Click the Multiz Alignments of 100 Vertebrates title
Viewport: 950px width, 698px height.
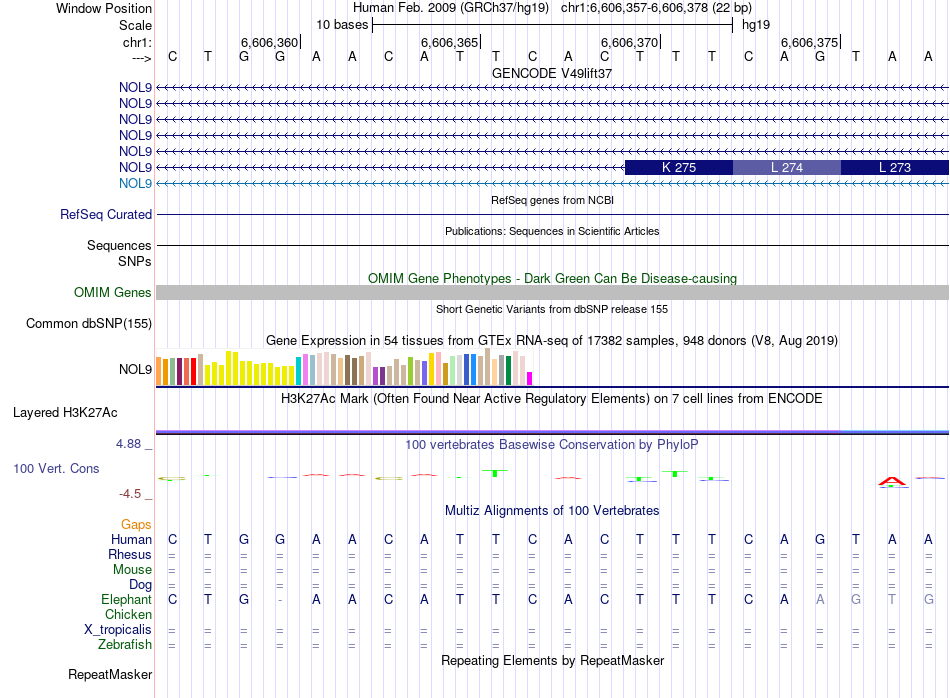point(552,511)
